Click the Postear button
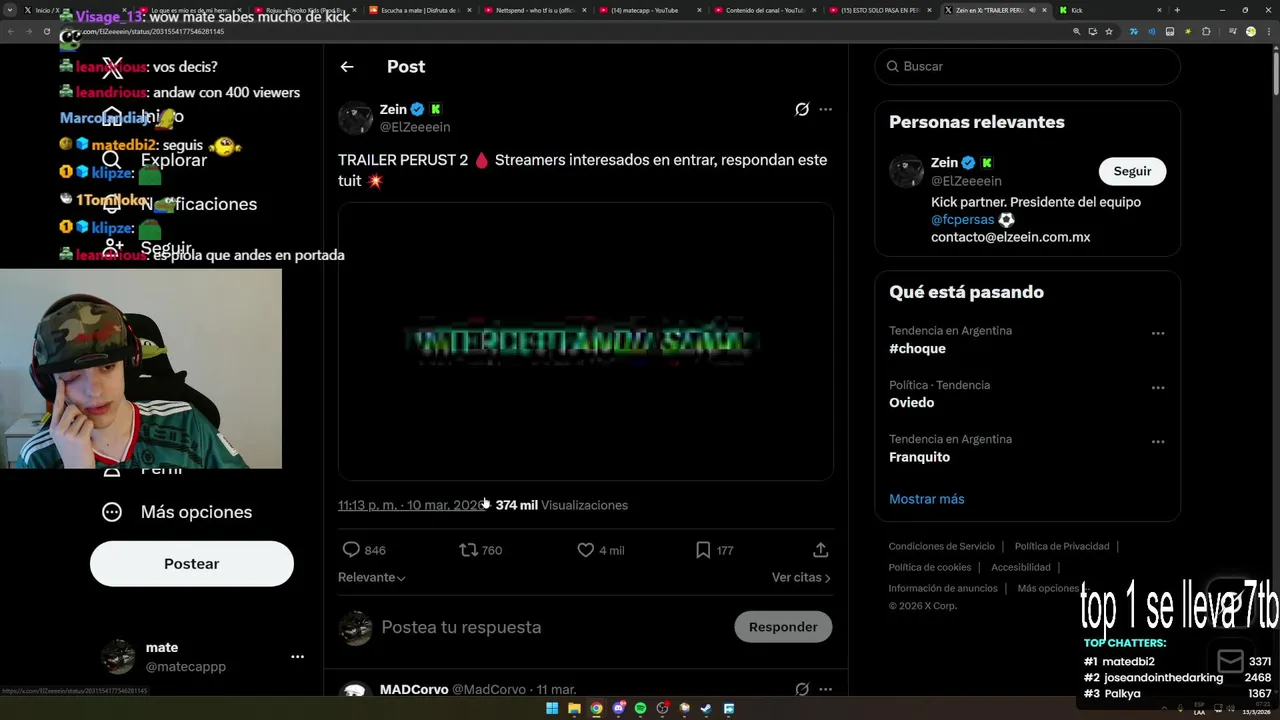 pyautogui.click(x=192, y=564)
